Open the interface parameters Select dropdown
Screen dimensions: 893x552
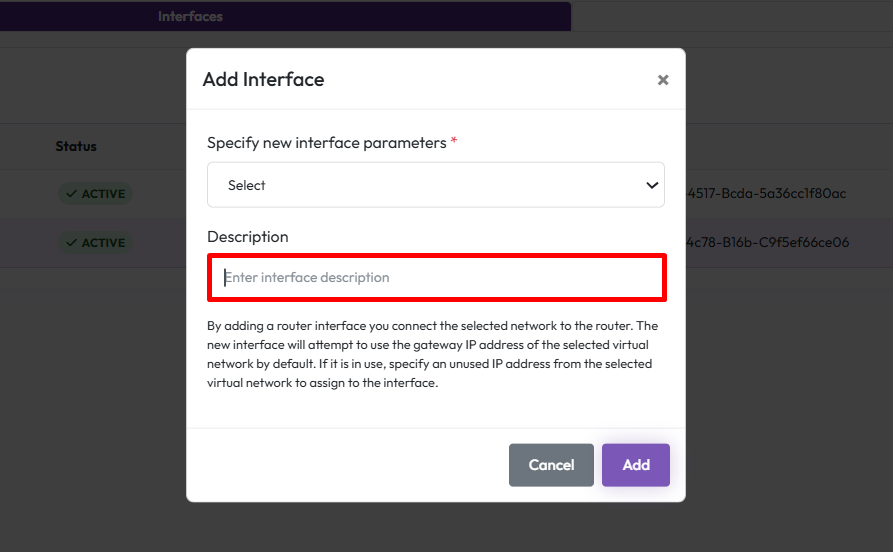435,185
